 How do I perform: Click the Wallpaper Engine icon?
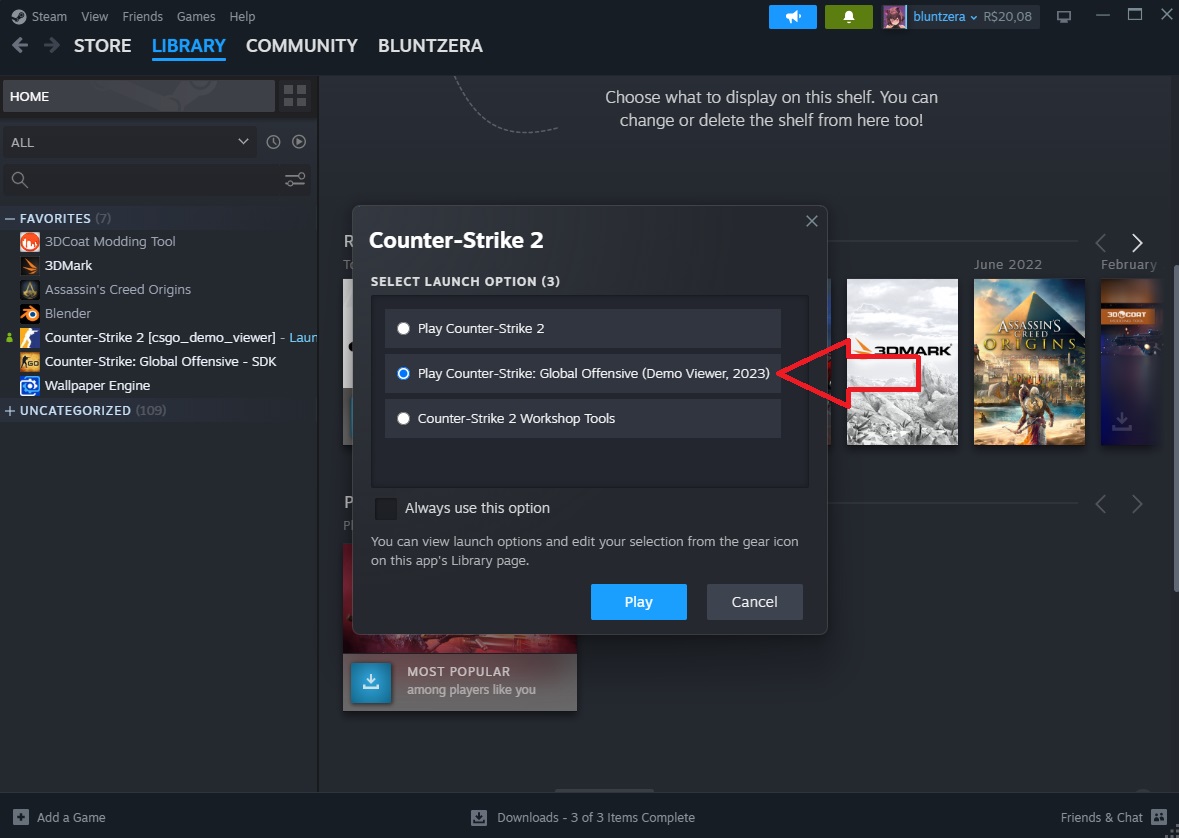(x=29, y=386)
